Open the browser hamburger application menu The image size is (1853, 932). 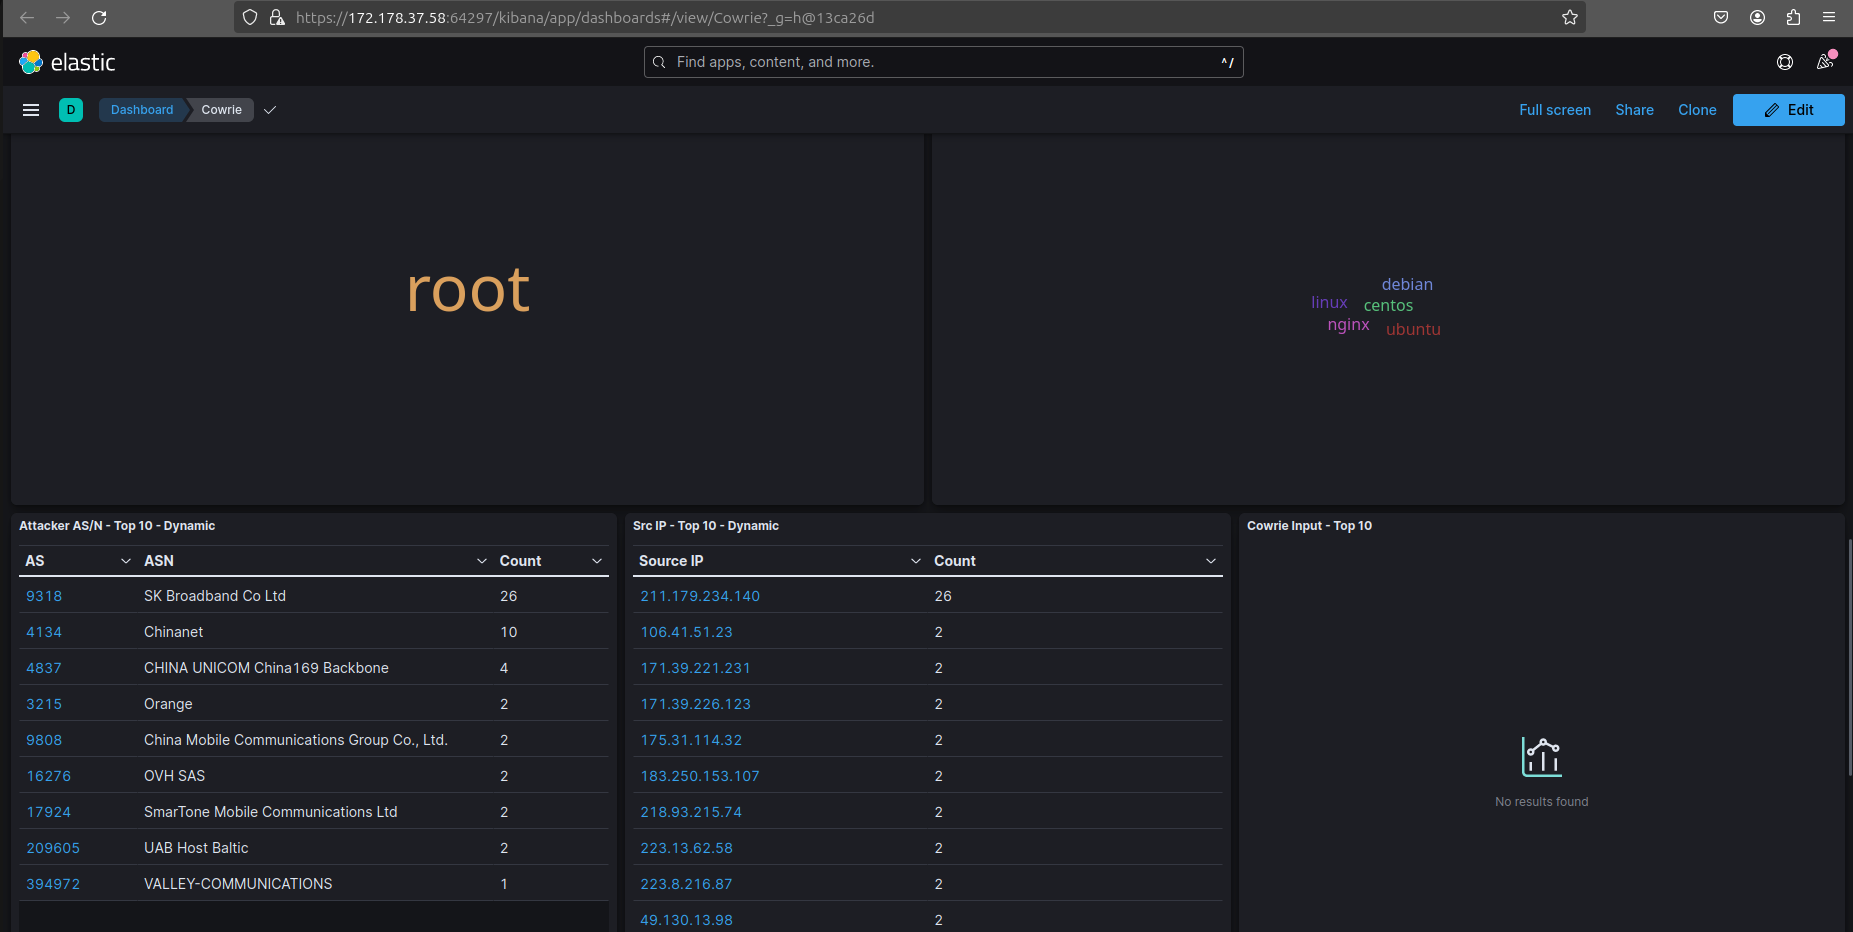click(x=1829, y=17)
